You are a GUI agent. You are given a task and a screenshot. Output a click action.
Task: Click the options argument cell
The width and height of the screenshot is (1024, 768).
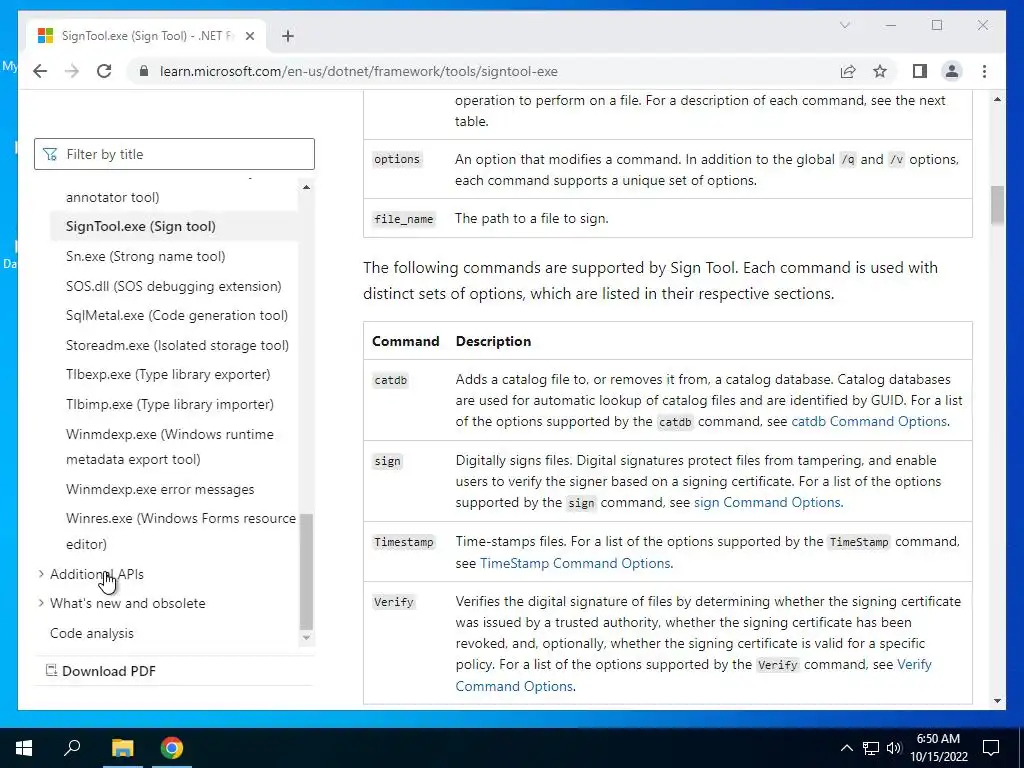click(x=397, y=159)
